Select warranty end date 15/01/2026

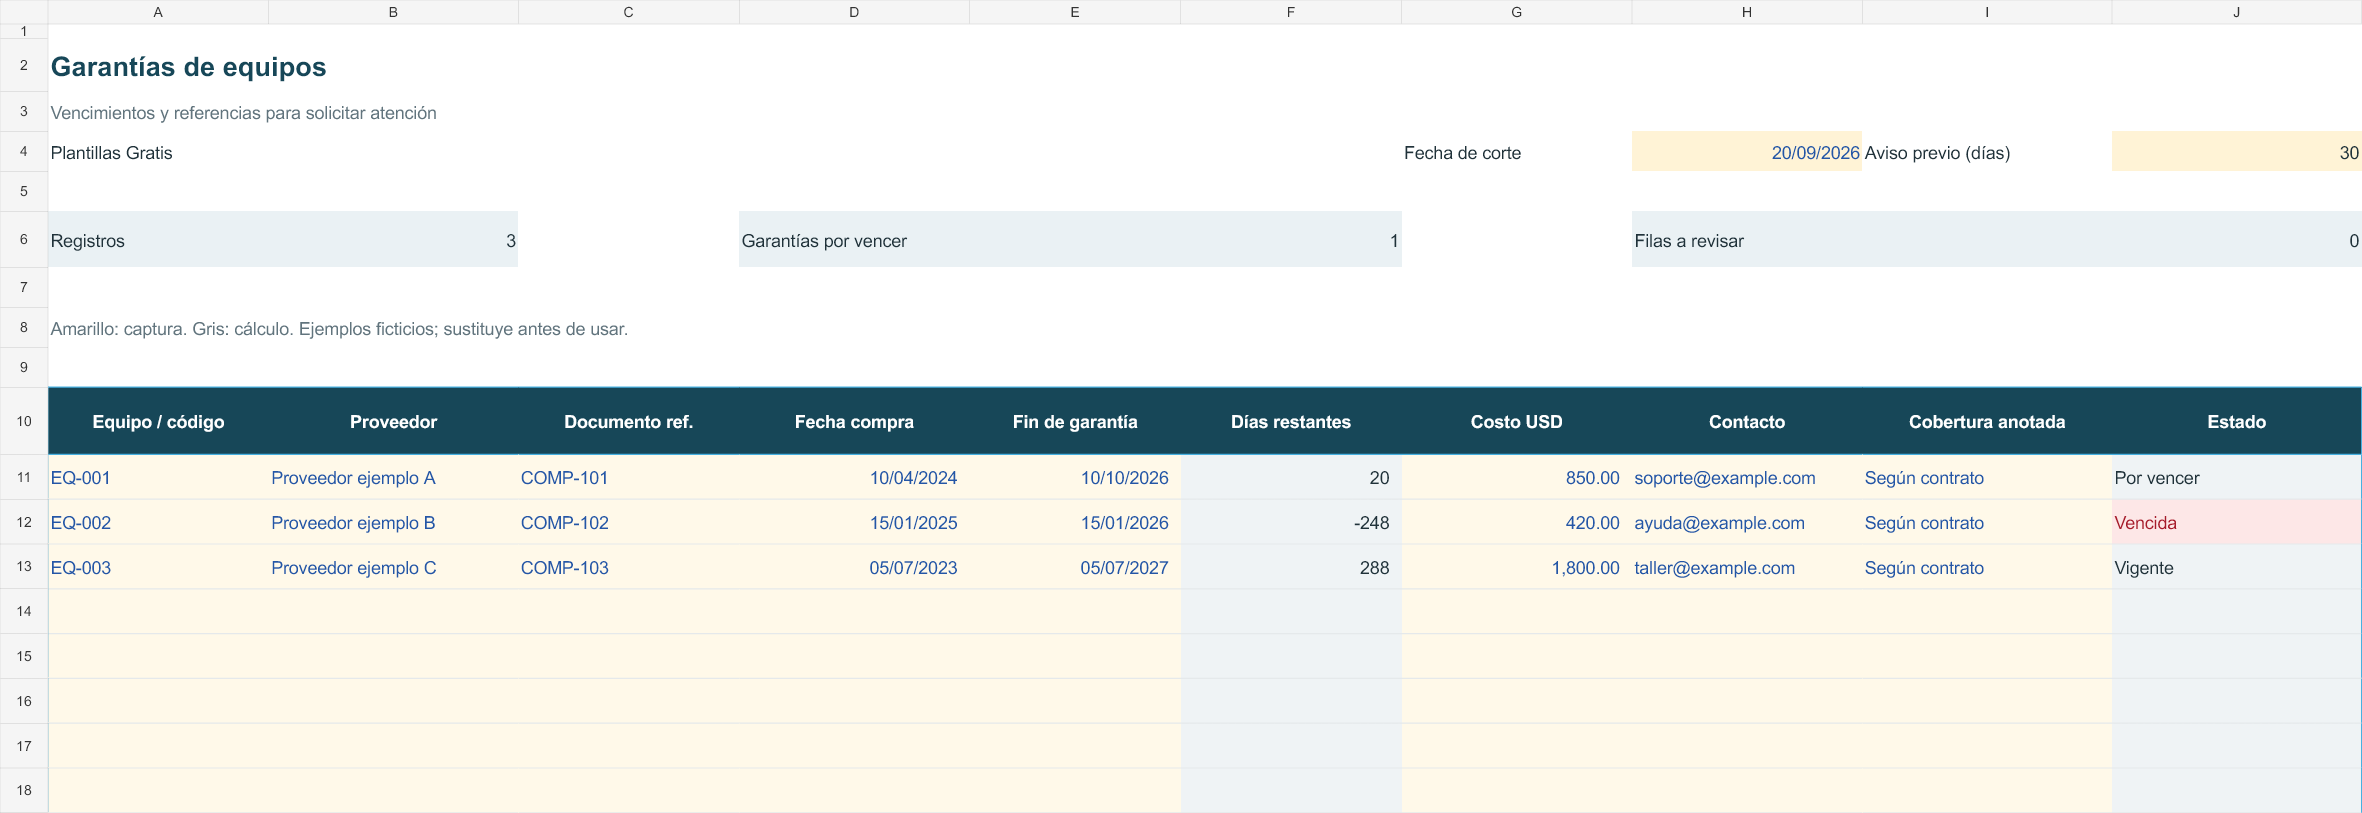pos(1075,523)
